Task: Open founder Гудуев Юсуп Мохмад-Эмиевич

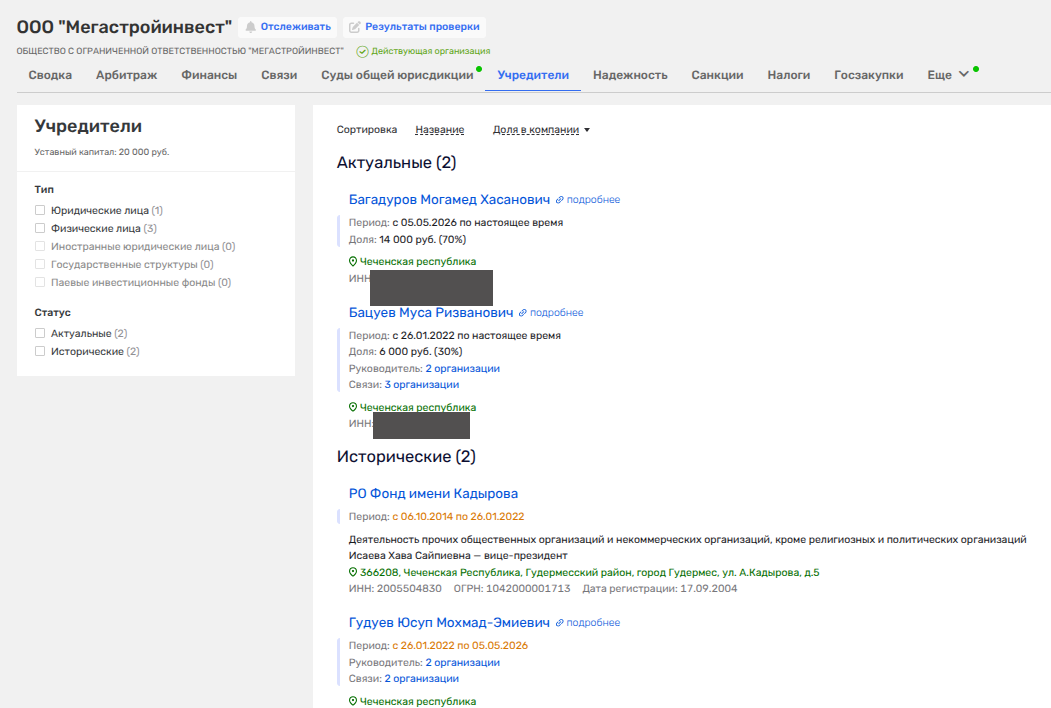Action: coord(449,623)
